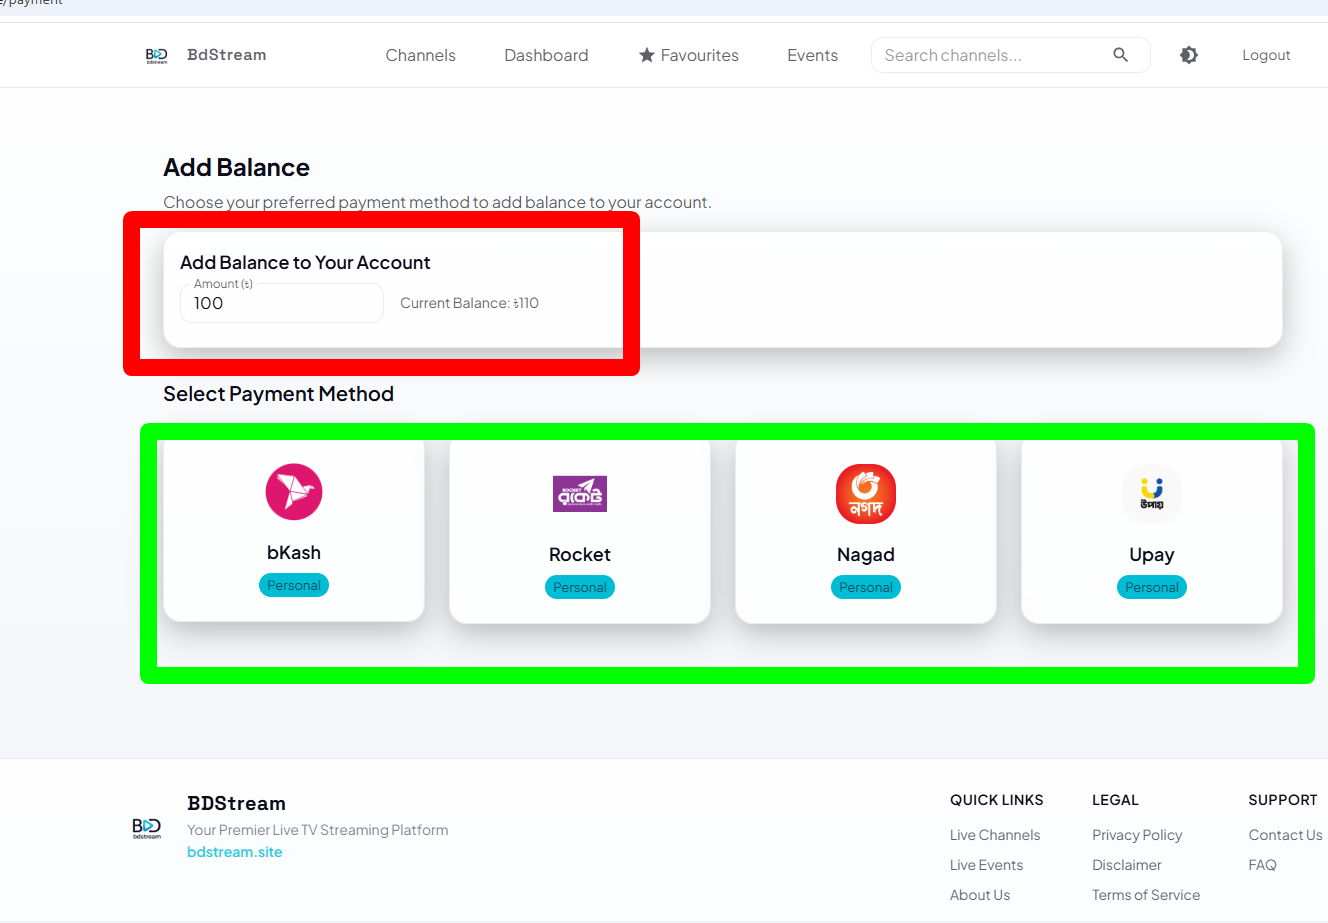Open the Dashboard page
The height and width of the screenshot is (923, 1328).
pyautogui.click(x=546, y=55)
